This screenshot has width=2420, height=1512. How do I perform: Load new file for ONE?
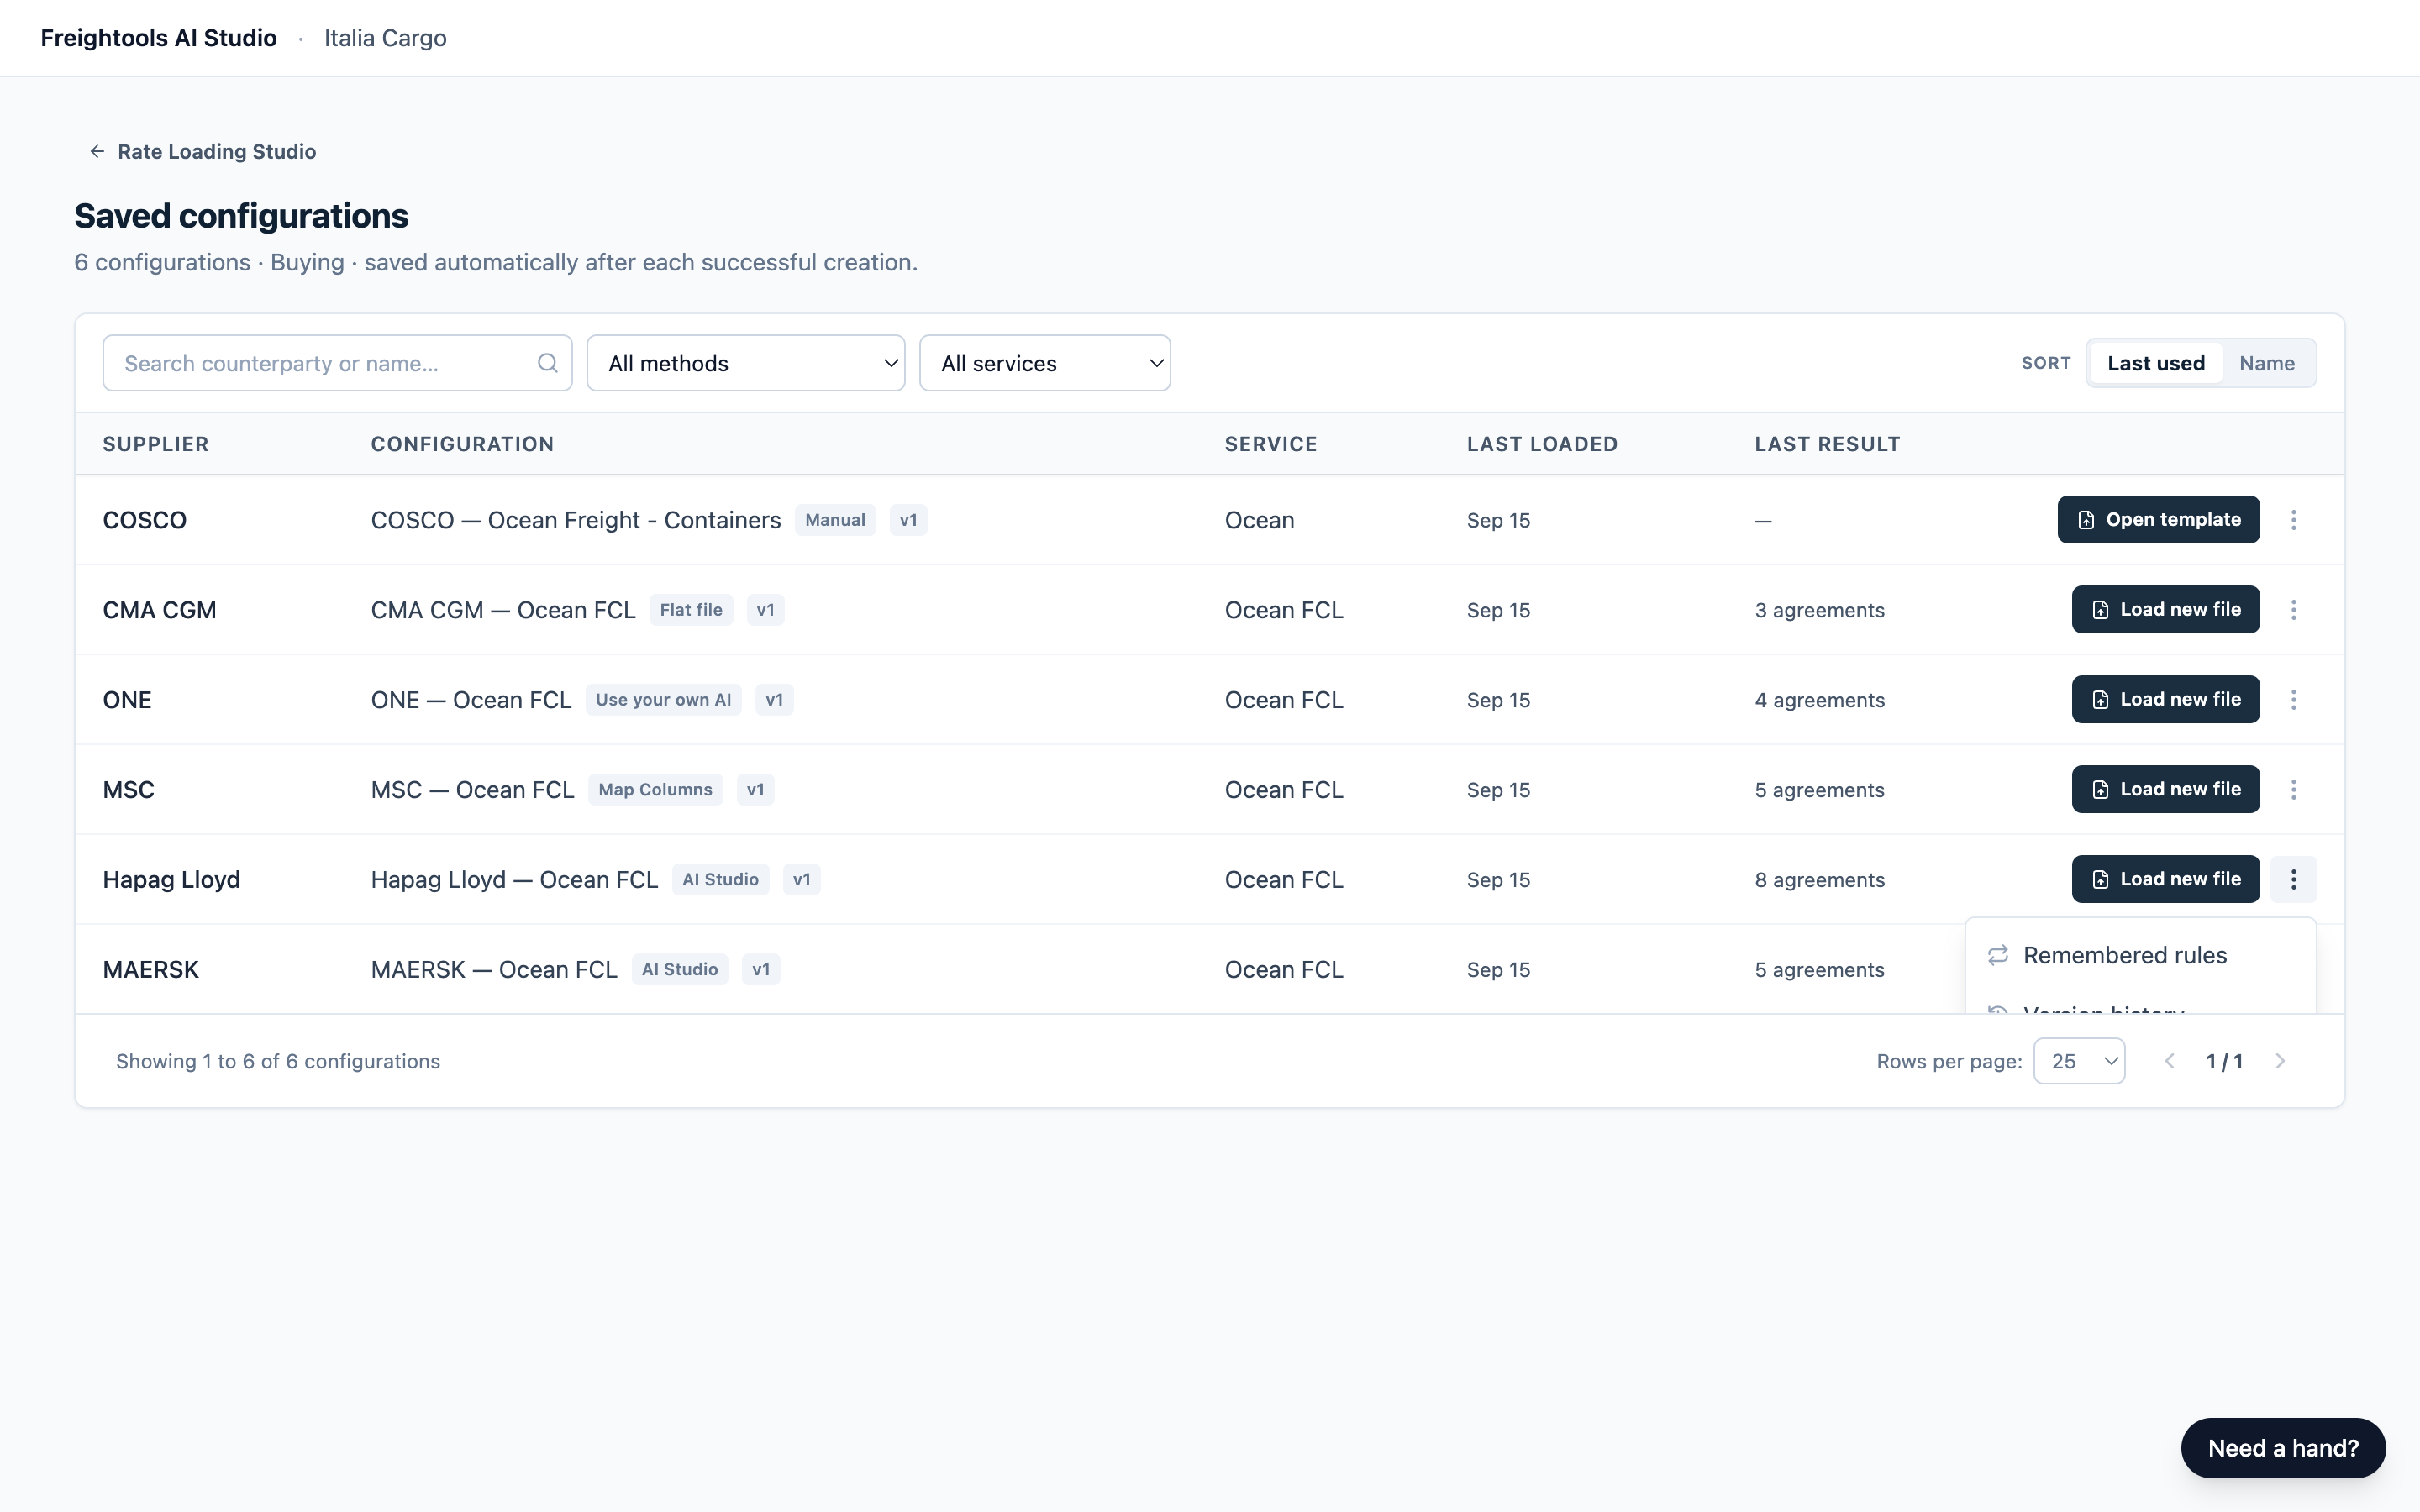coord(2165,700)
